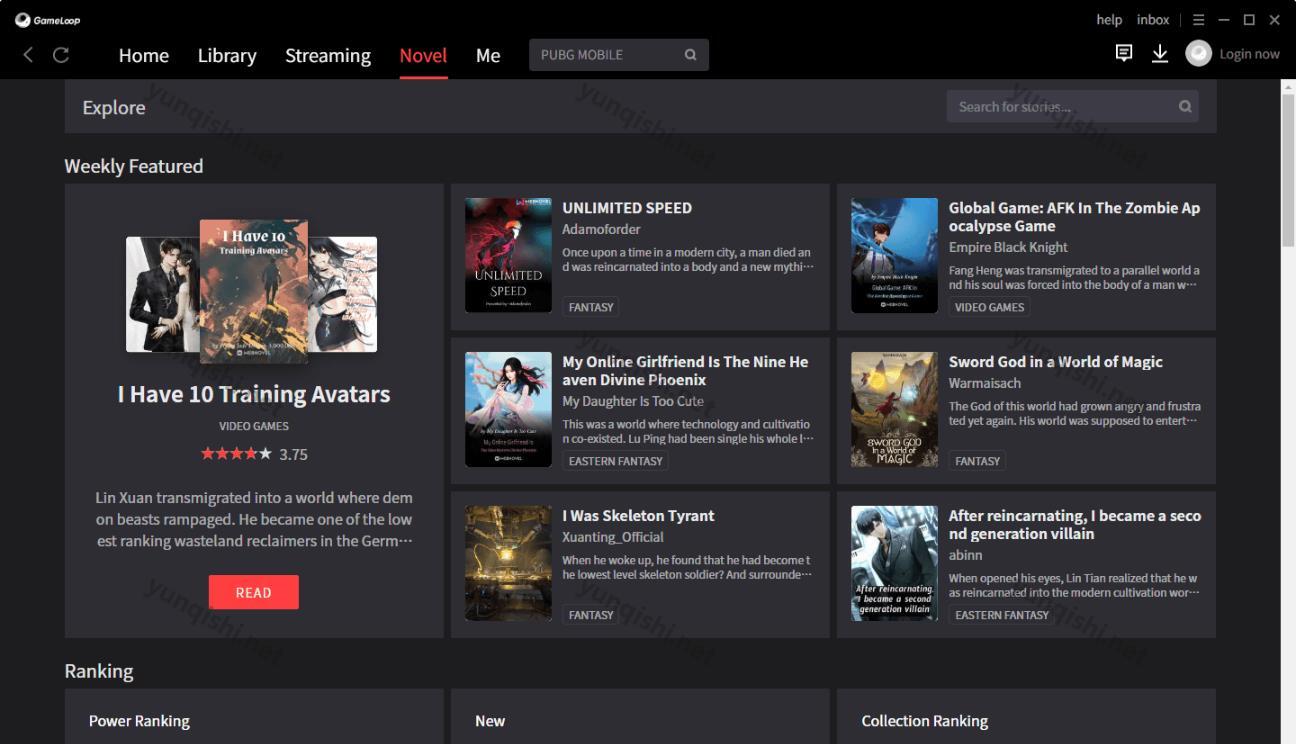Open the Global Game AFK cover image
The height and width of the screenshot is (744, 1296).
pyautogui.click(x=894, y=255)
